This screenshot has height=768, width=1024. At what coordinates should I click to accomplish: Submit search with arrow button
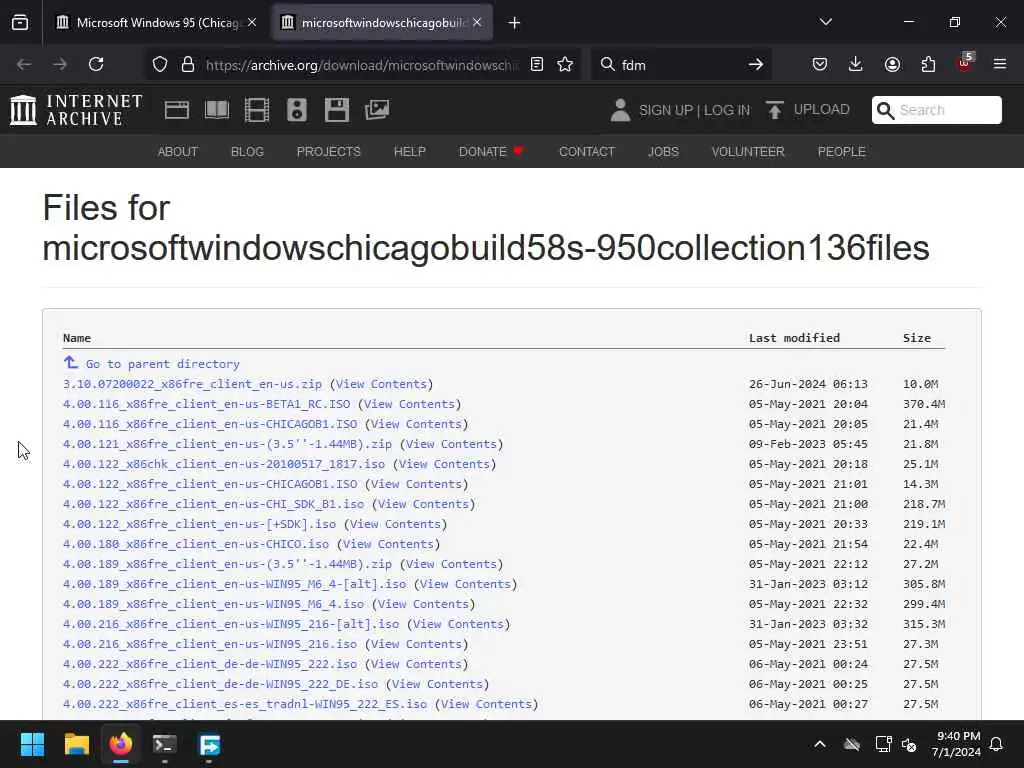click(756, 64)
